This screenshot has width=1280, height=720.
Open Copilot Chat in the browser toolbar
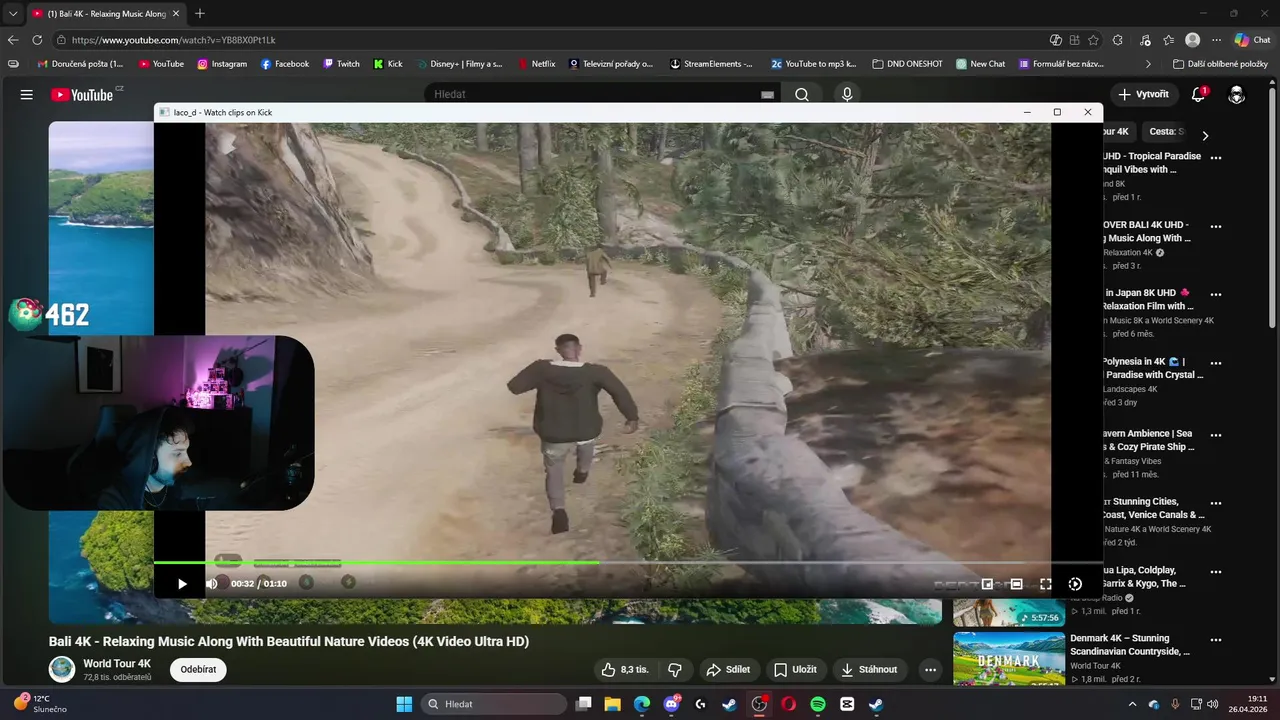1252,40
